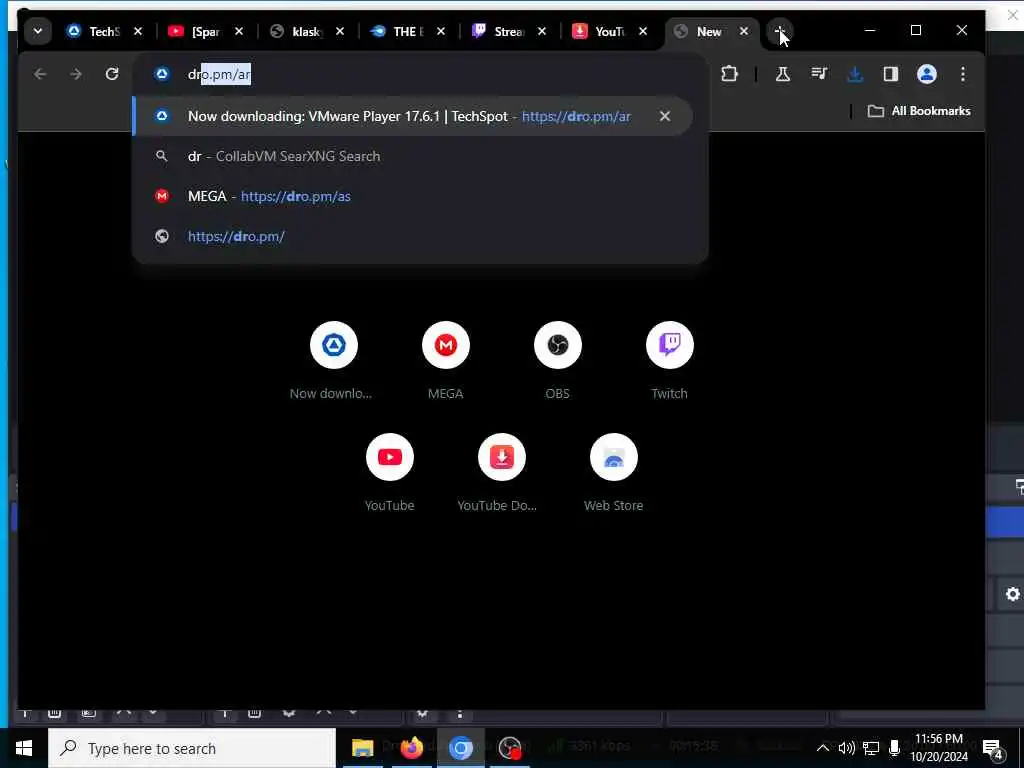Viewport: 1024px width, 768px height.
Task: Close the New Tab tab
Action: (x=744, y=31)
